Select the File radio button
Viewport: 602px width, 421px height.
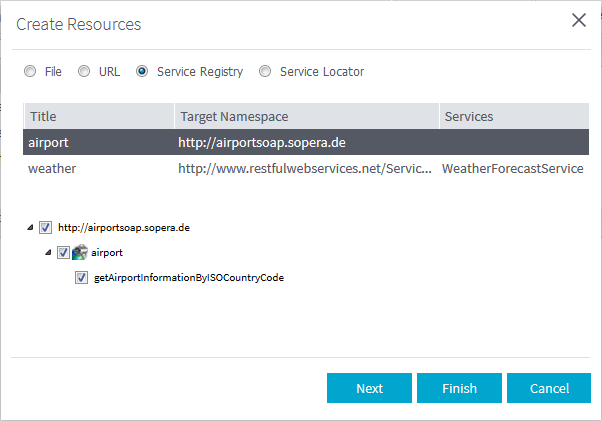[x=30, y=72]
